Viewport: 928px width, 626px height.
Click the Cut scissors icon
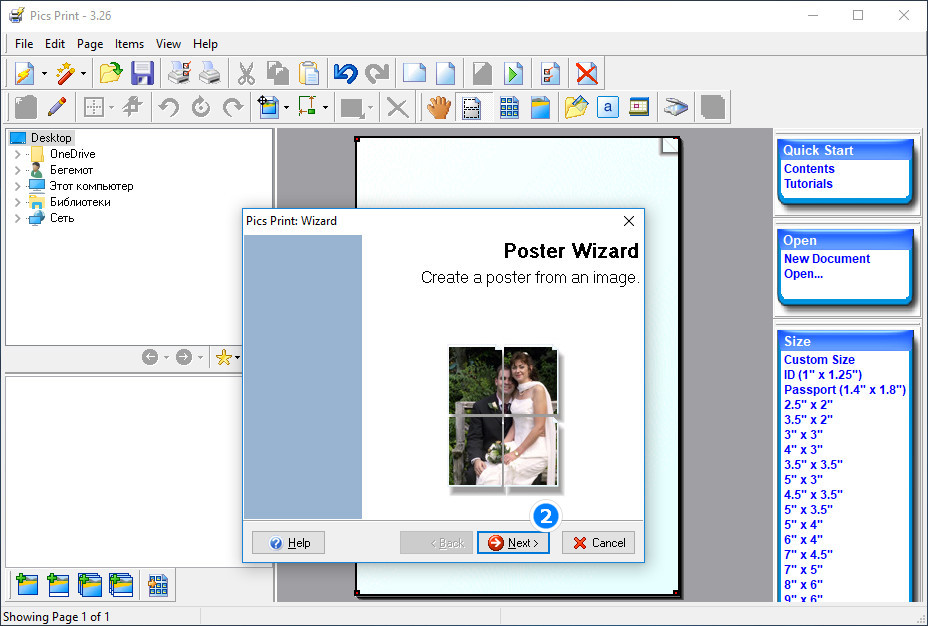click(246, 73)
